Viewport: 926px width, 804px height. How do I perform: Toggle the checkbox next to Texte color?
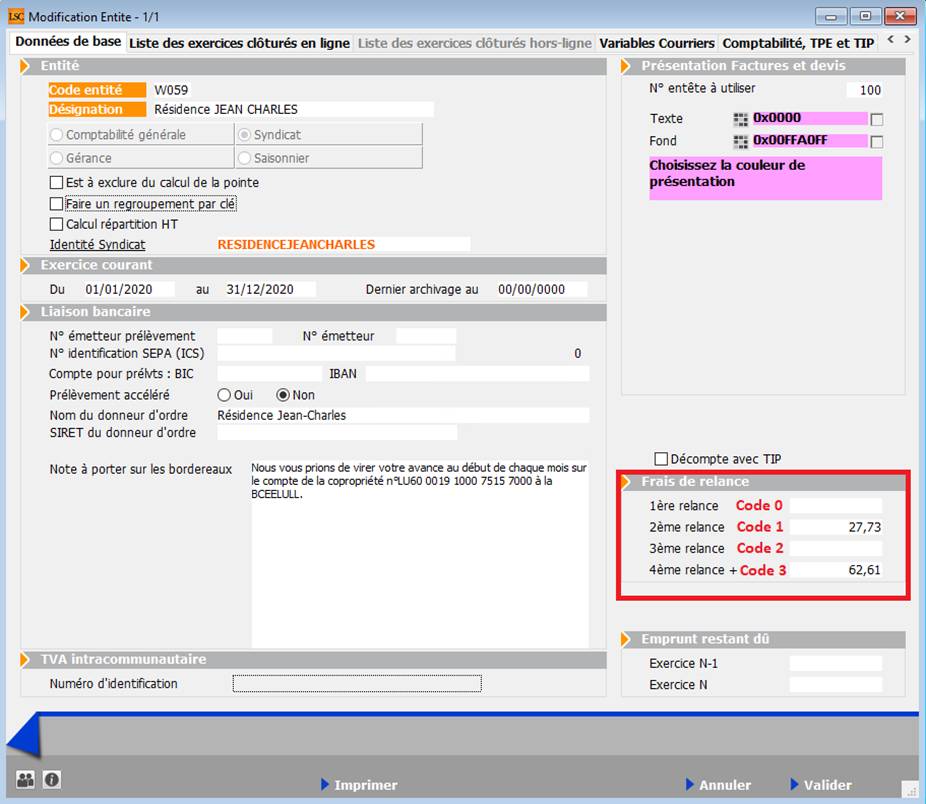[877, 120]
